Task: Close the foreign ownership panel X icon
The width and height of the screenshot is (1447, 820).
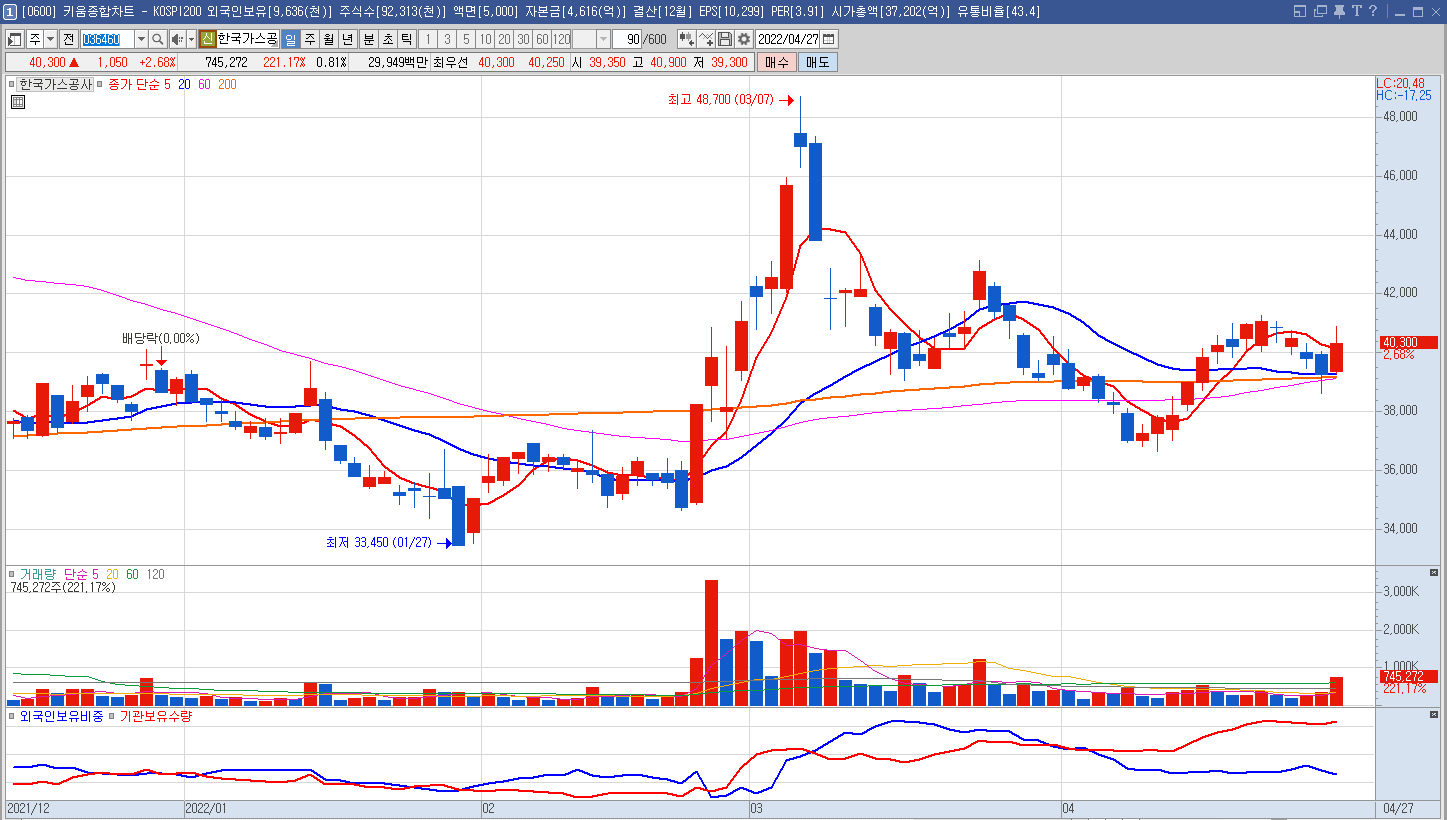Action: point(1434,714)
